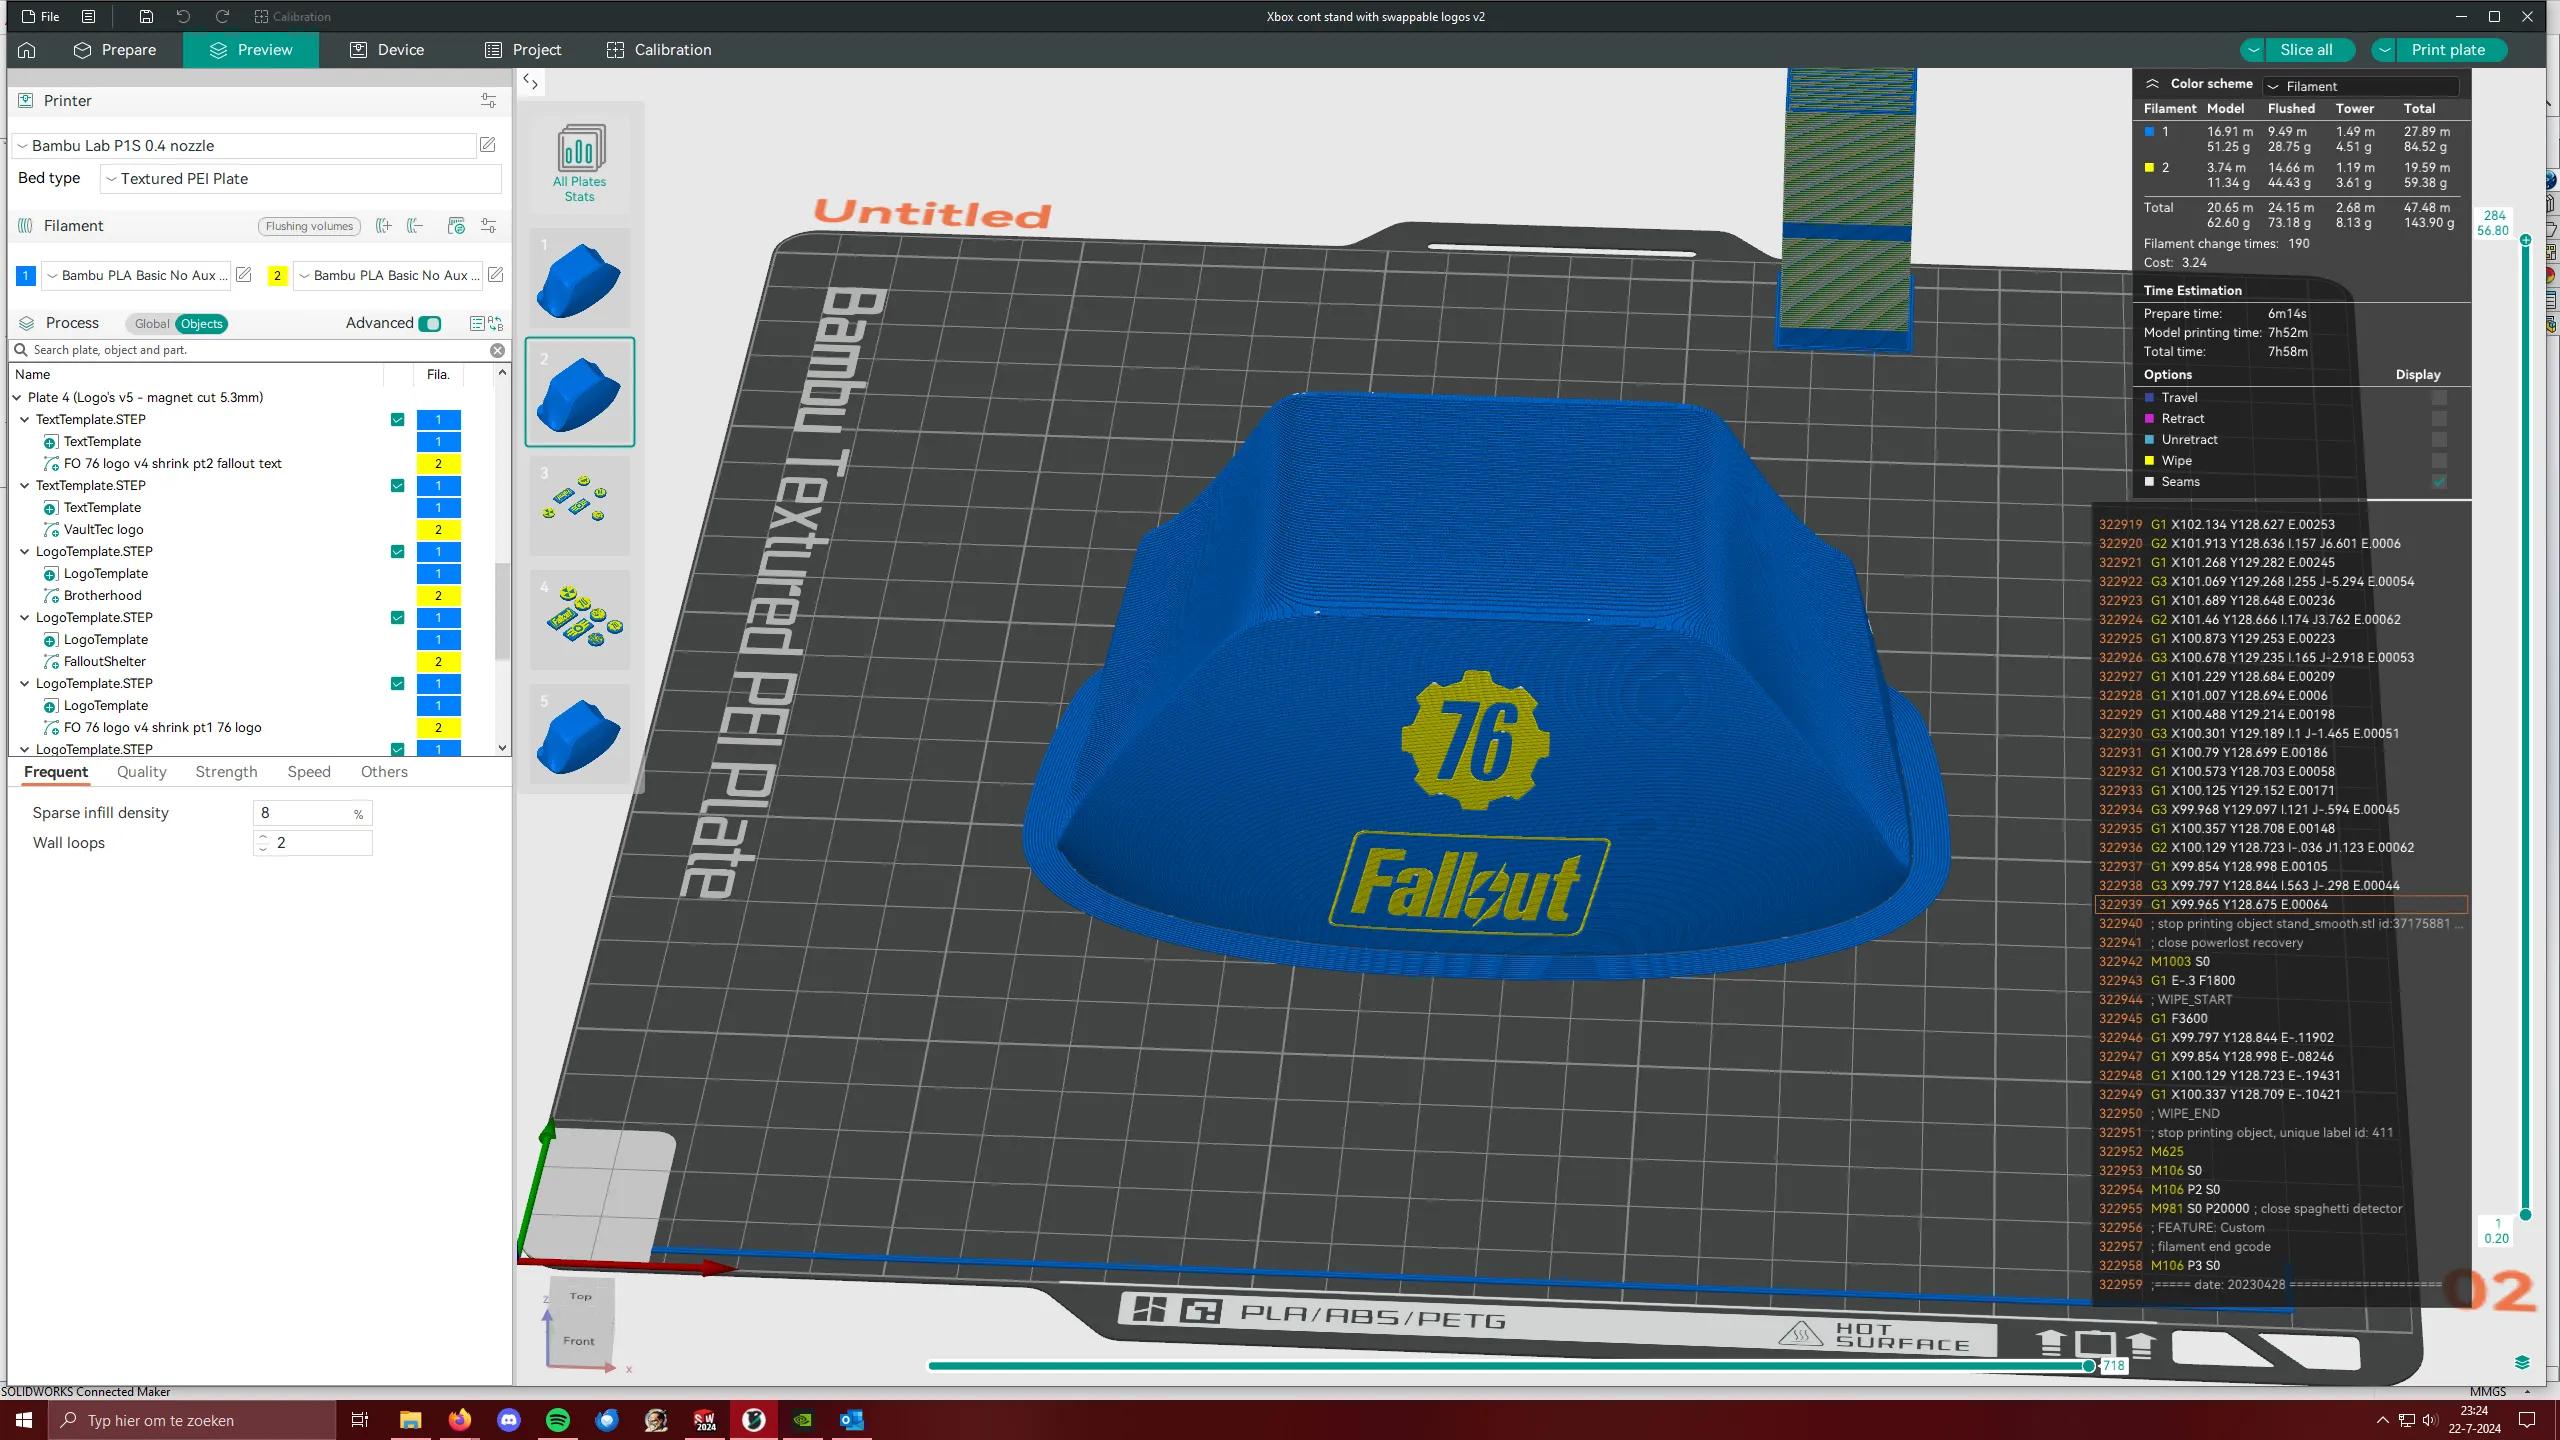
Task: Click the Save project icon
Action: click(146, 17)
